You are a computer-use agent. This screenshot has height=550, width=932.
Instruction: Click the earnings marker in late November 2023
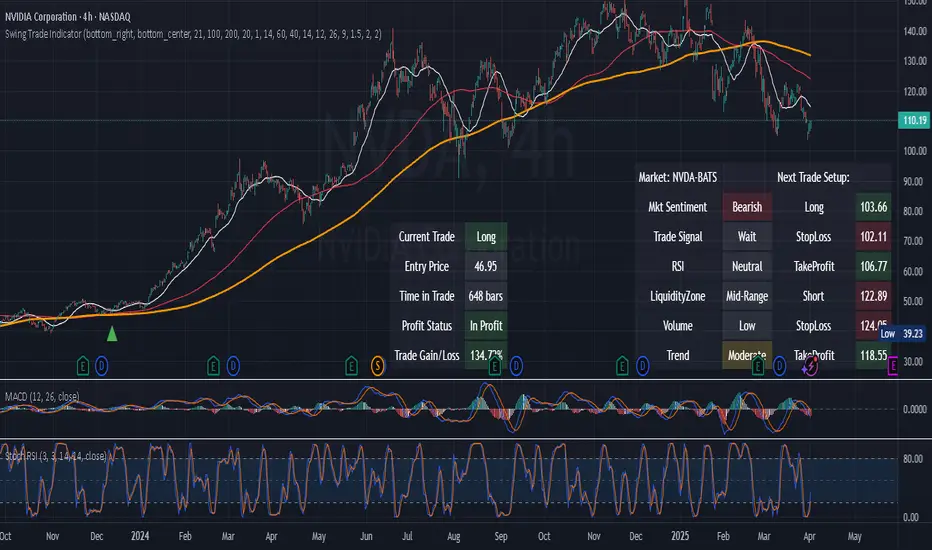pos(83,366)
